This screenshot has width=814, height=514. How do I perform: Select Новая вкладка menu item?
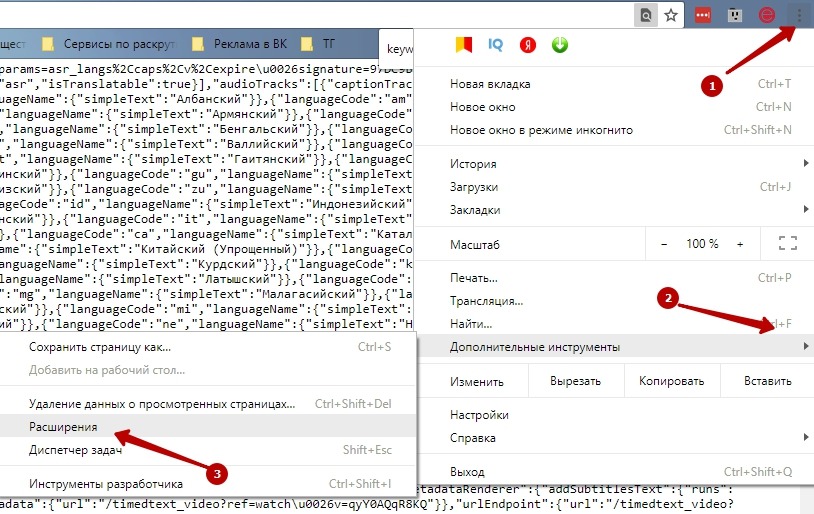click(x=615, y=84)
